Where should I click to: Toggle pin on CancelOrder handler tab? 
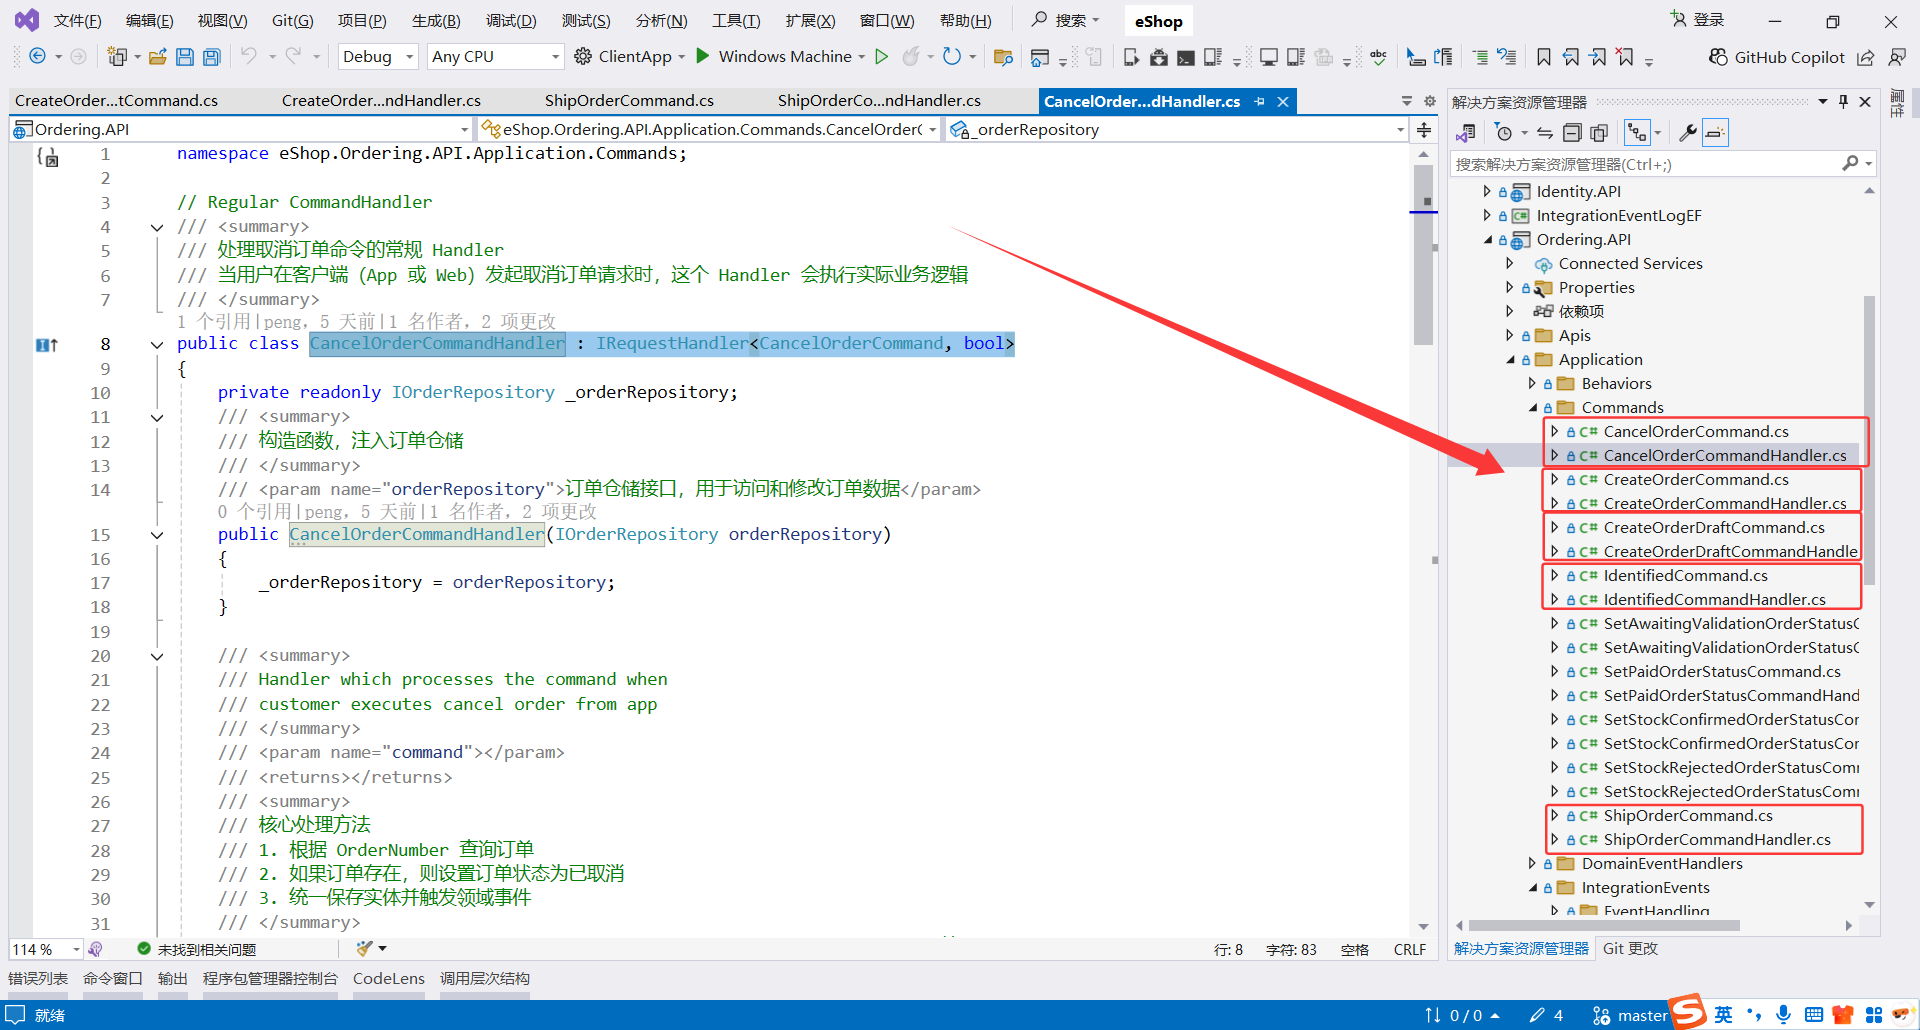[1260, 101]
